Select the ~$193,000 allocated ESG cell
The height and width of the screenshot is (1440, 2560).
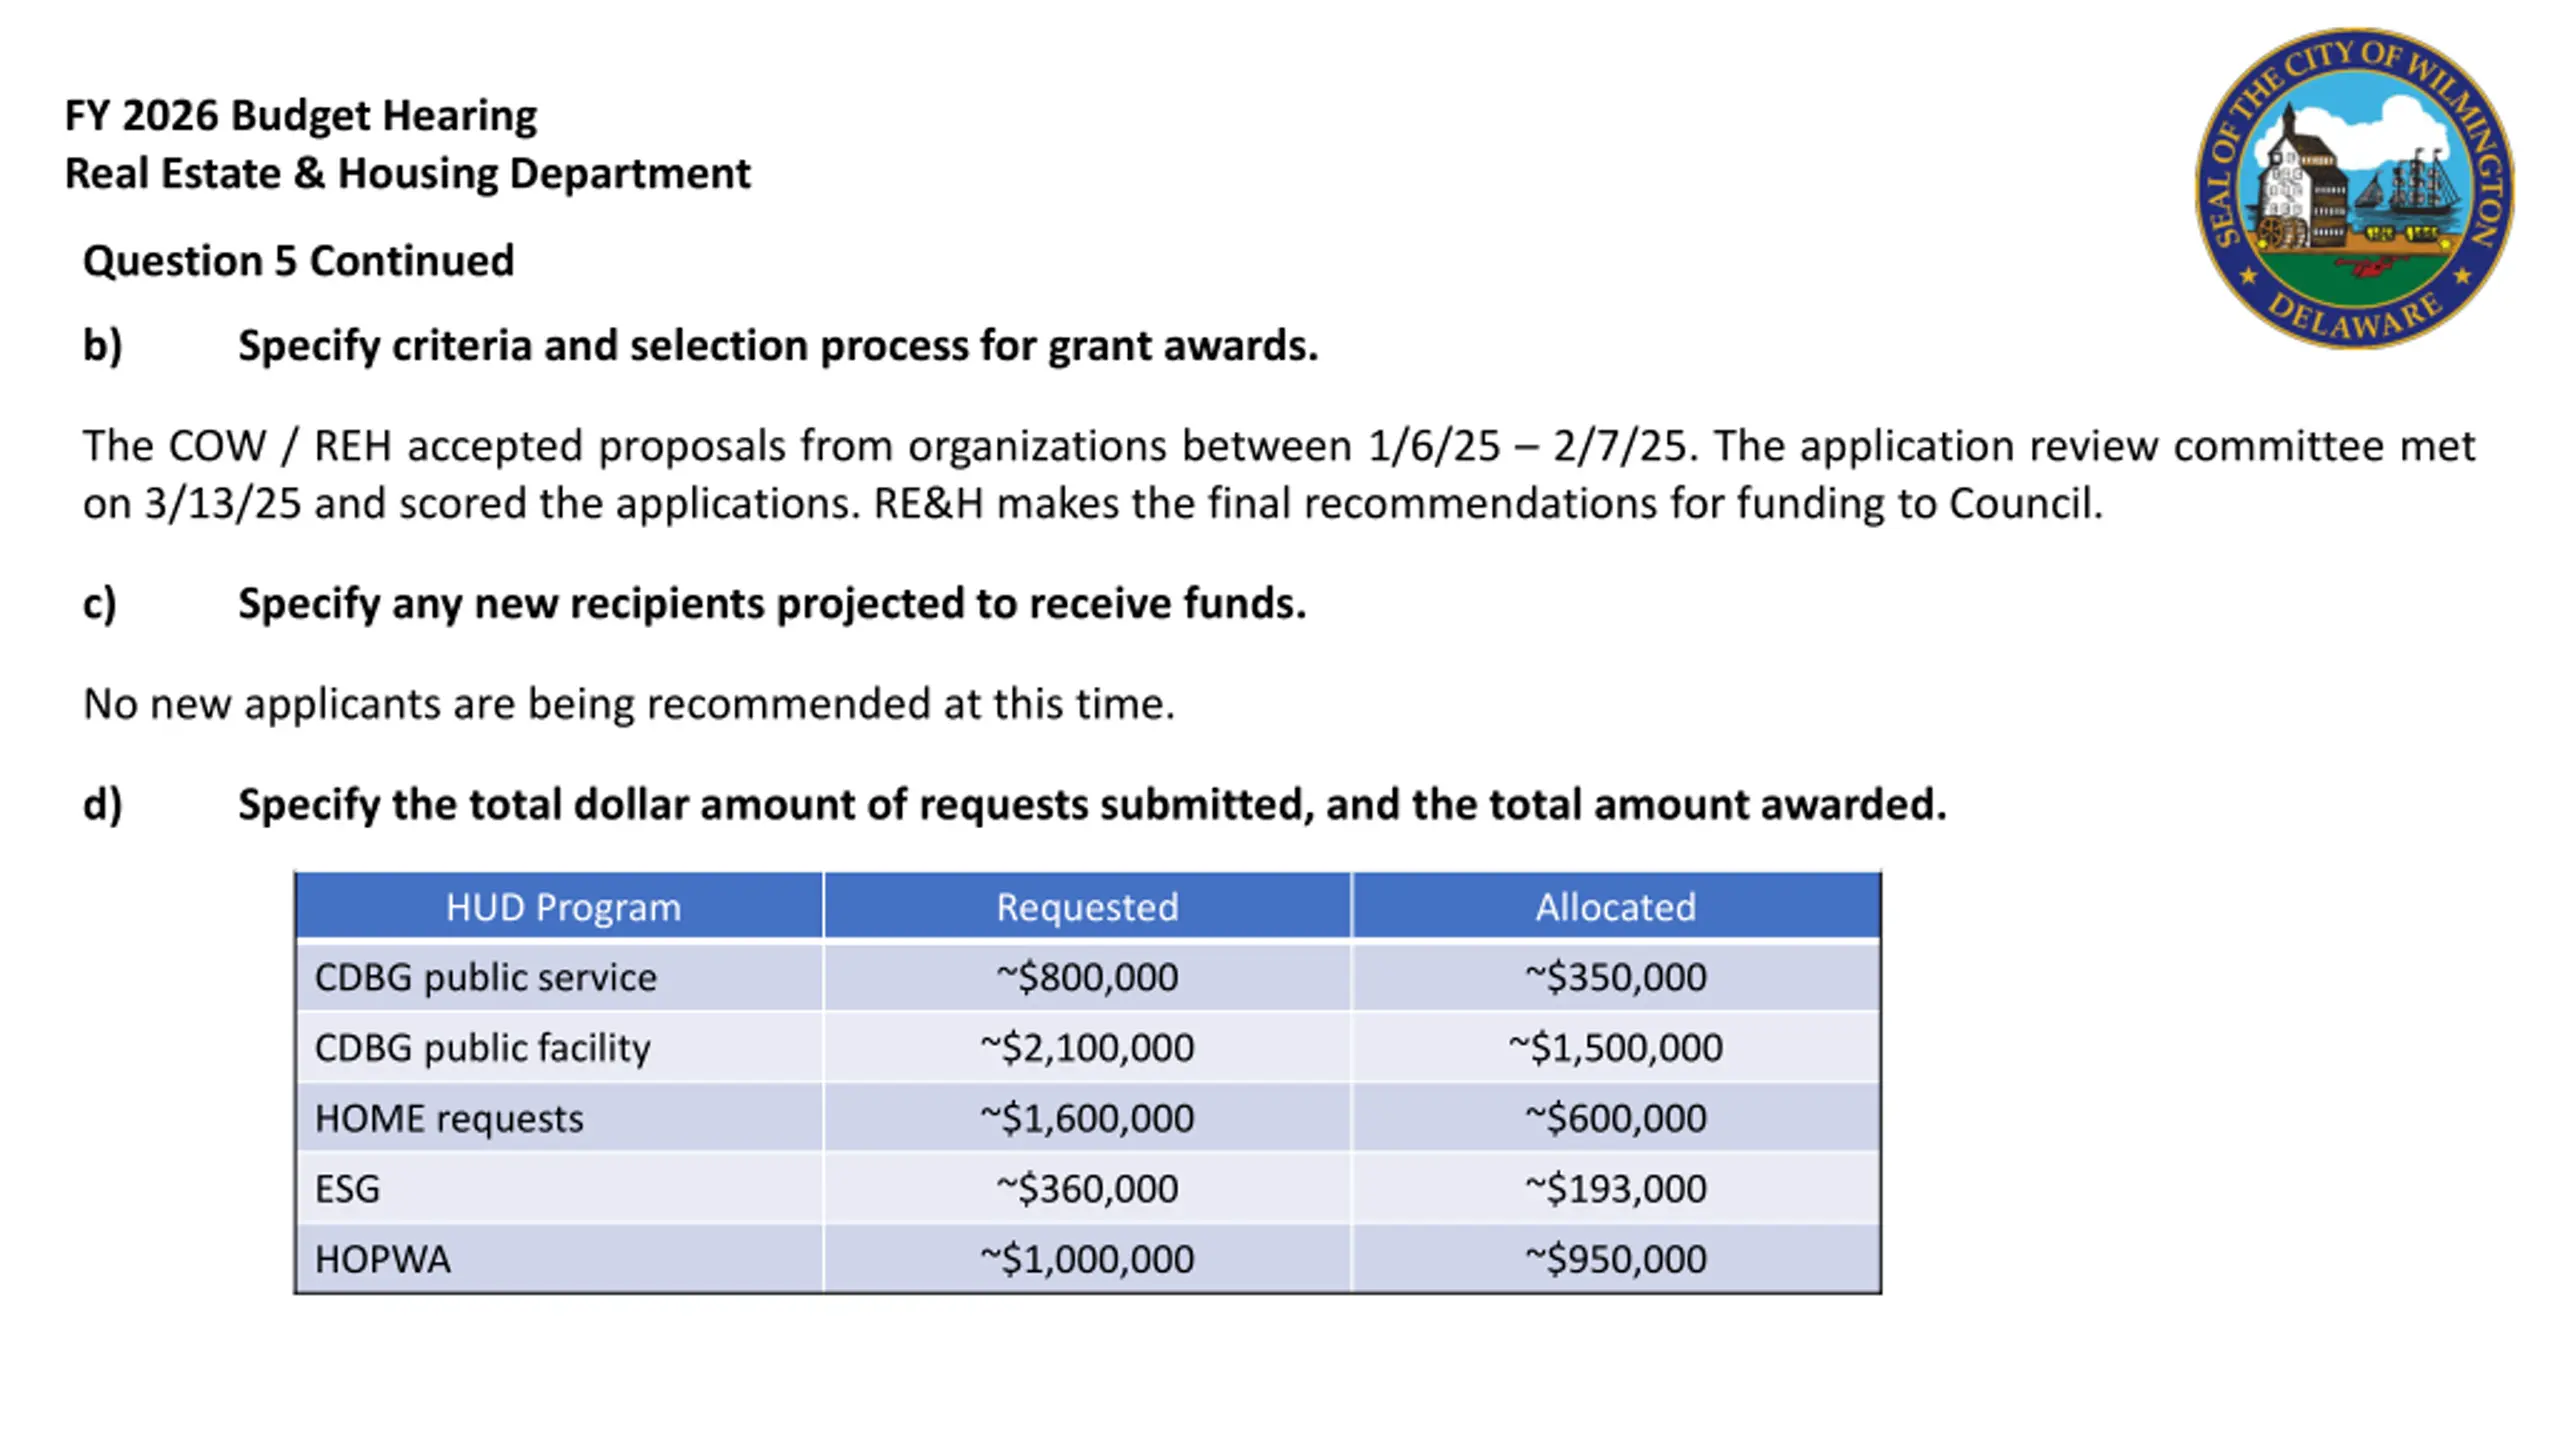(x=1615, y=1189)
